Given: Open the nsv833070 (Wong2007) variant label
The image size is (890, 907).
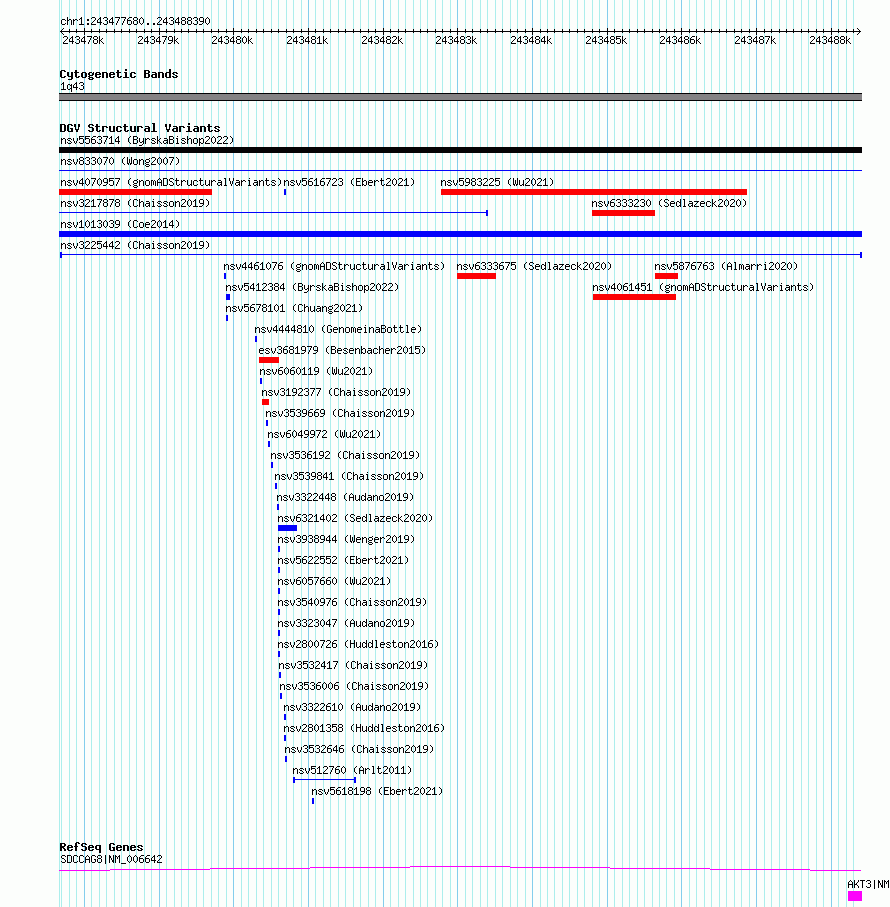Looking at the screenshot, I should pos(120,161).
